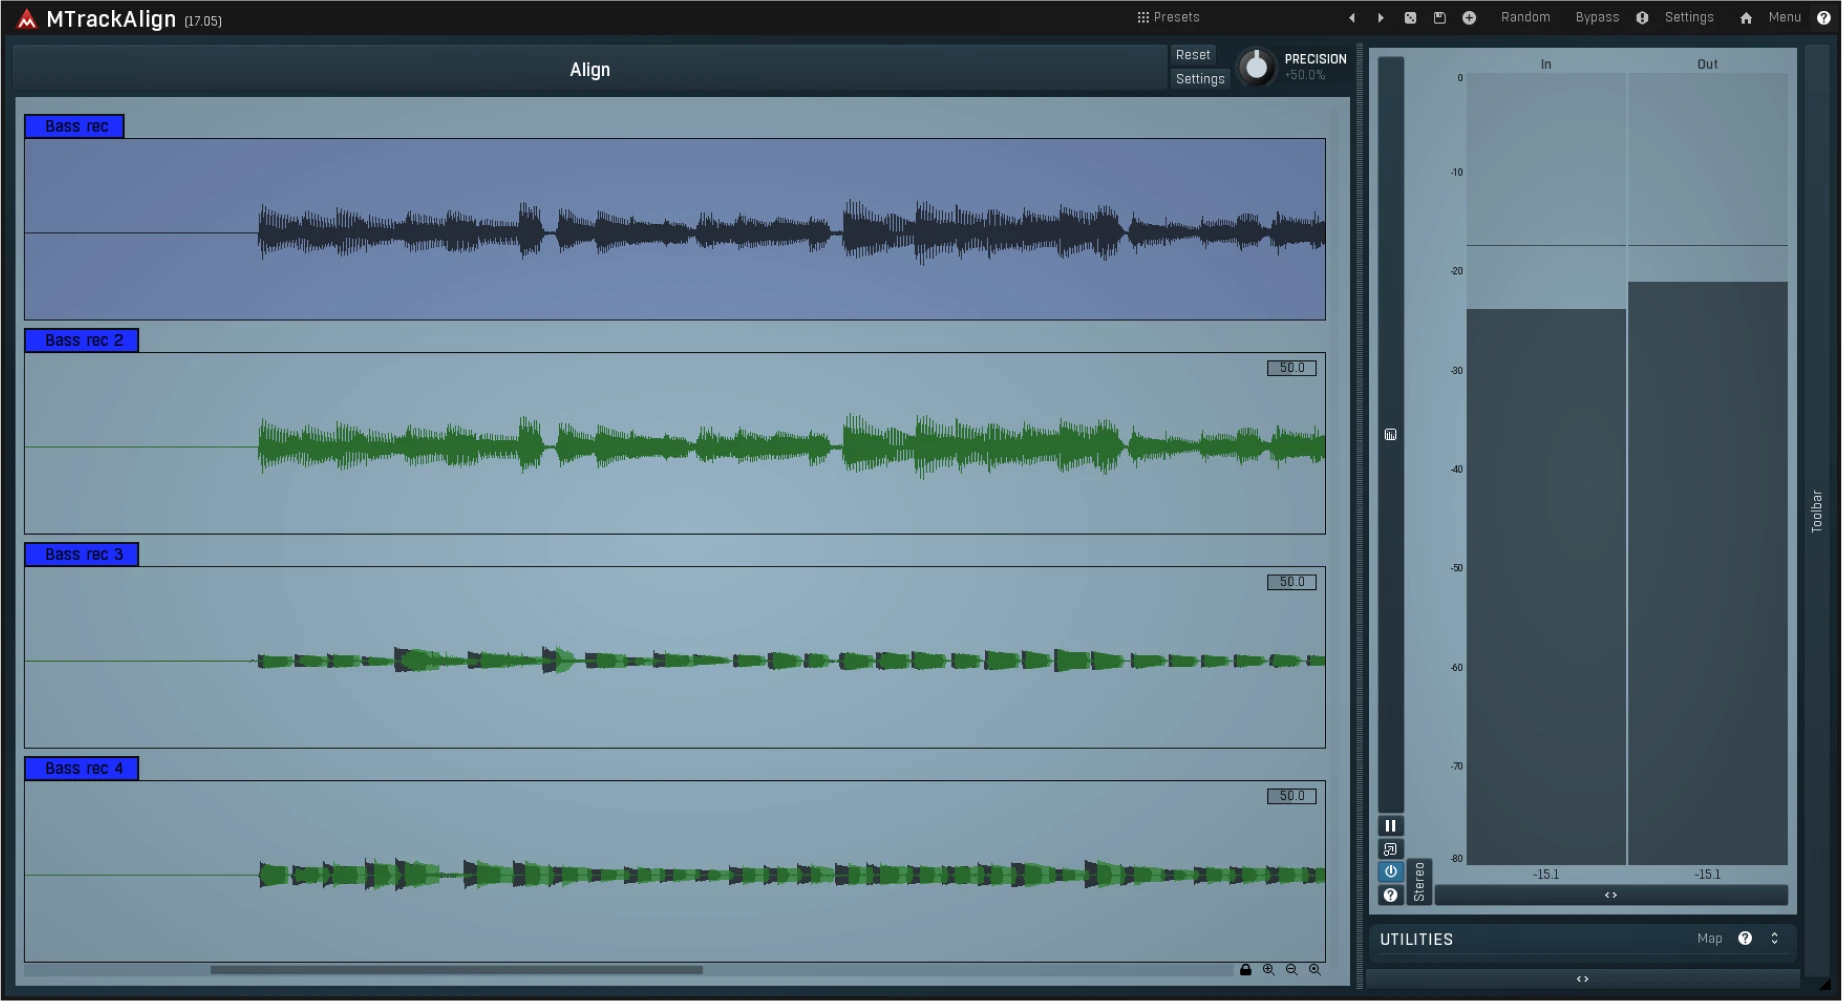Click the resize window icon near the meter
Screen dimensions: 1842x1001
(x=1390, y=849)
